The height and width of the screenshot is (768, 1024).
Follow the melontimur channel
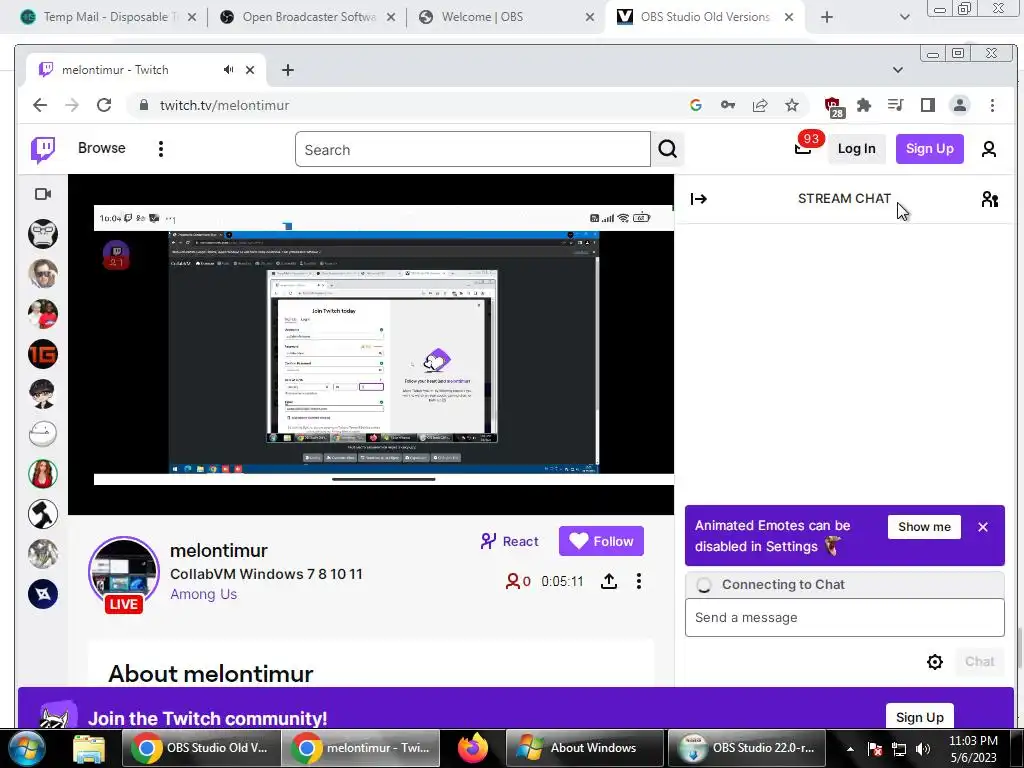click(x=601, y=541)
